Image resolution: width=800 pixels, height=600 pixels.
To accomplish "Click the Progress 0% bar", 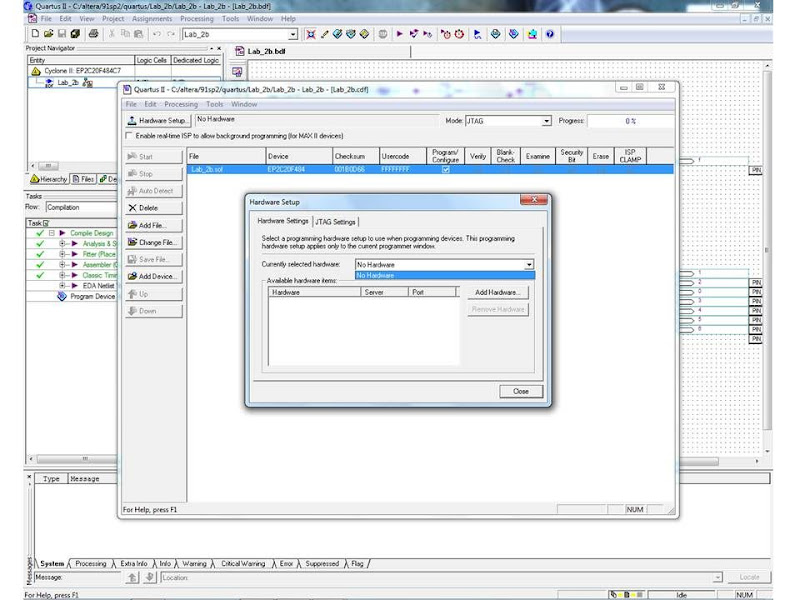I will click(x=630, y=121).
